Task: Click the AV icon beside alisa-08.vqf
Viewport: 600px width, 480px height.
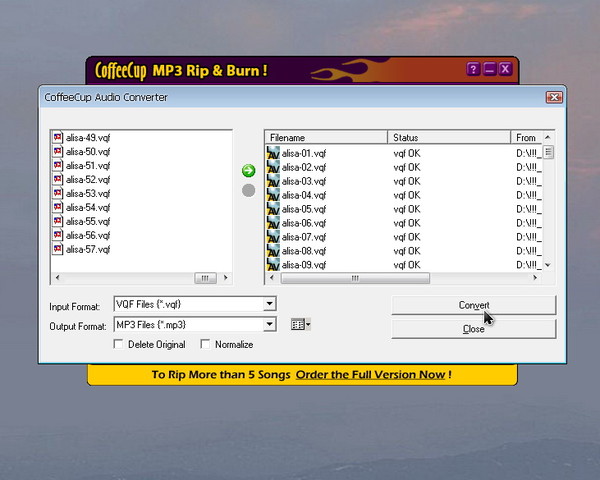Action: coord(273,251)
